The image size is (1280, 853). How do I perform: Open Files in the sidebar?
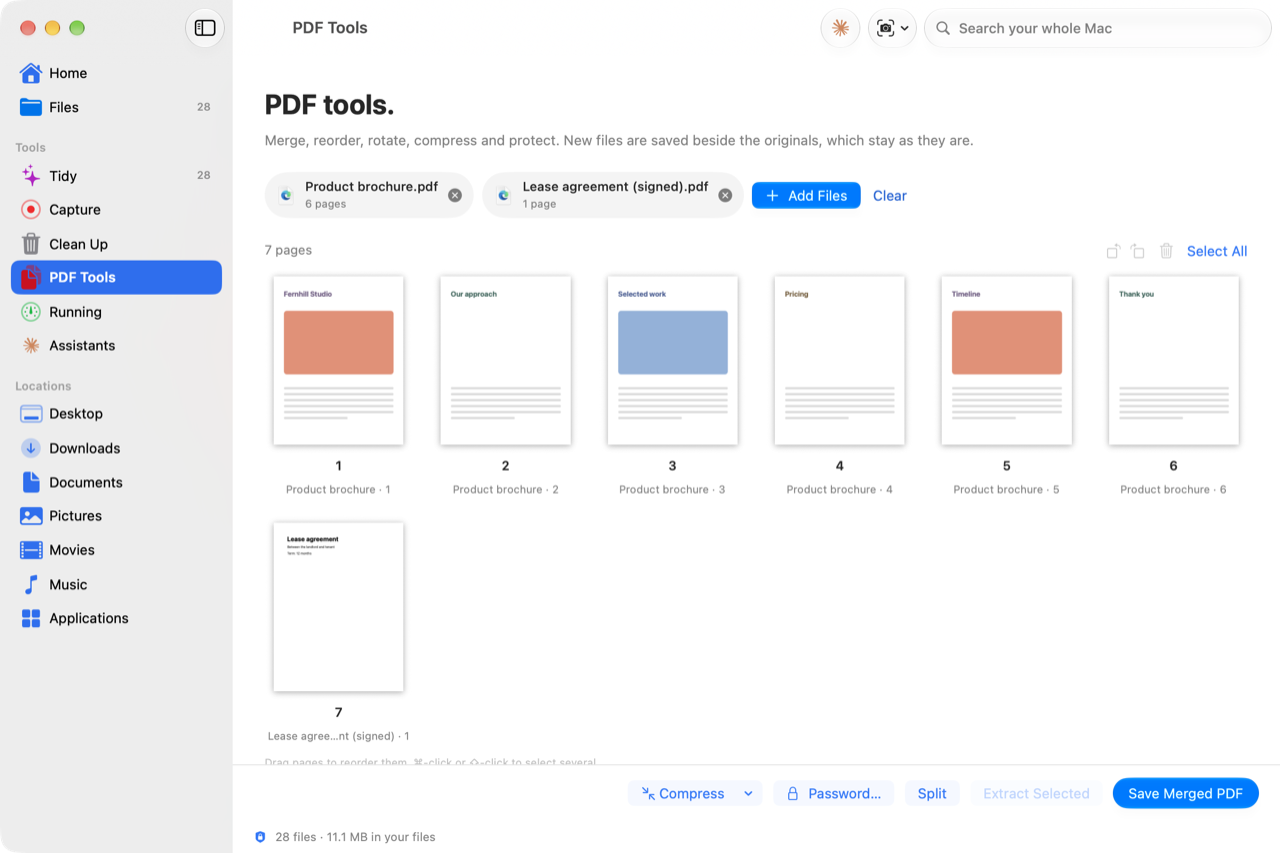[x=116, y=107]
